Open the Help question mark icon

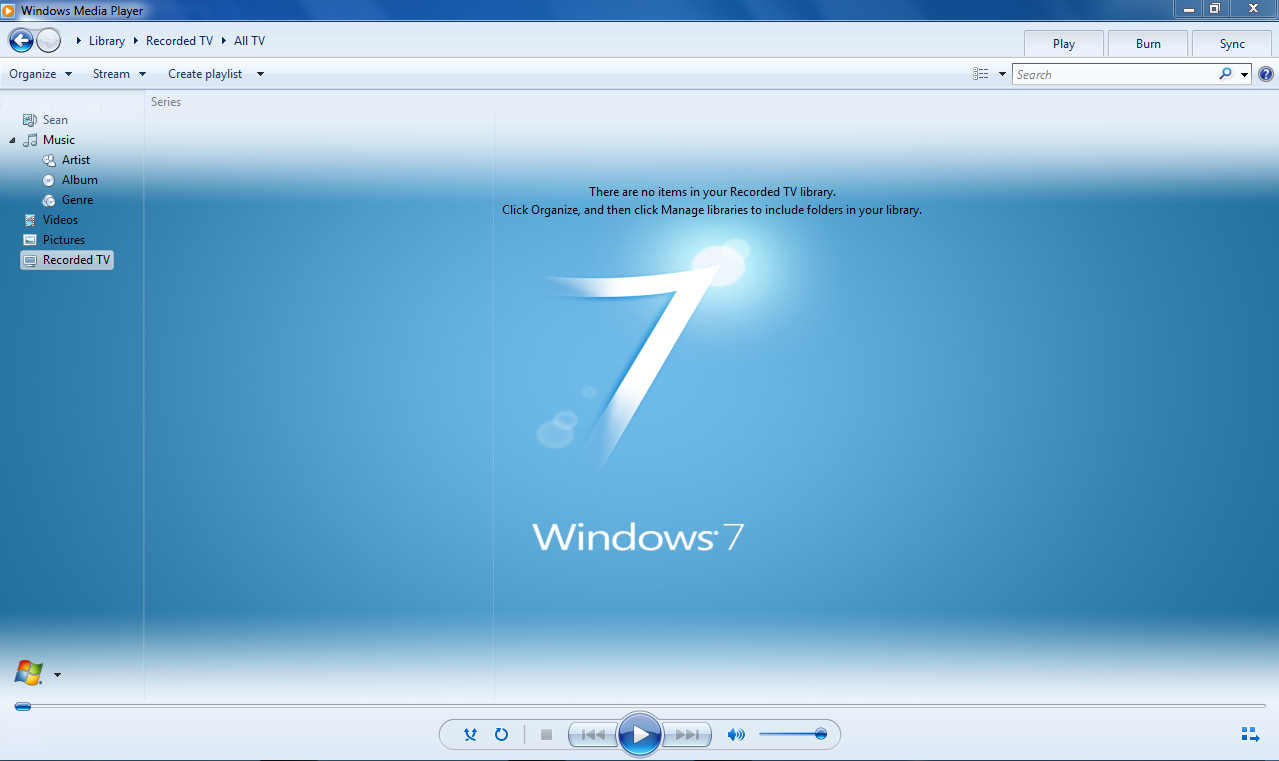point(1266,74)
